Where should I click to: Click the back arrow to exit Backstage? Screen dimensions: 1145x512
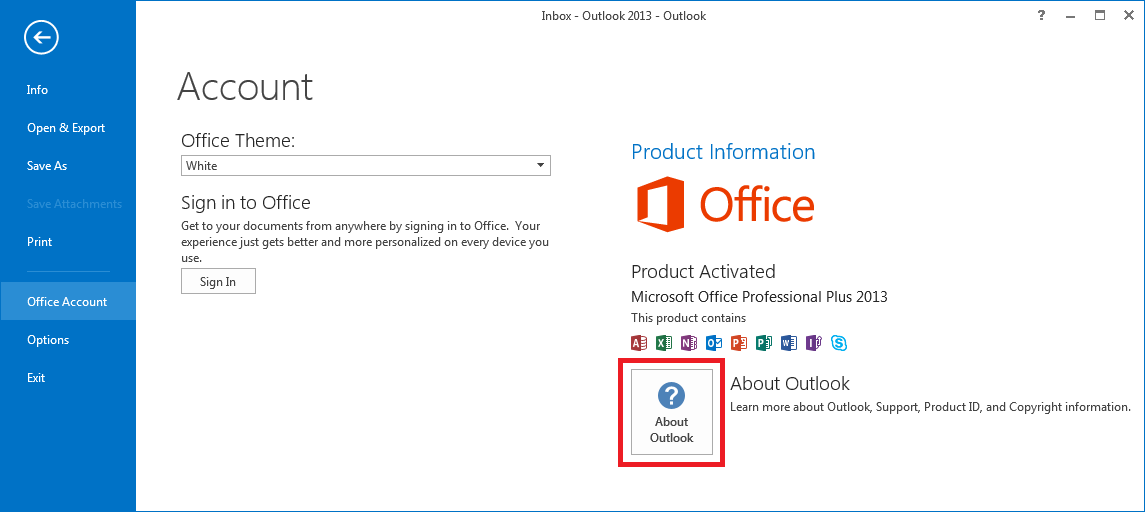click(42, 38)
